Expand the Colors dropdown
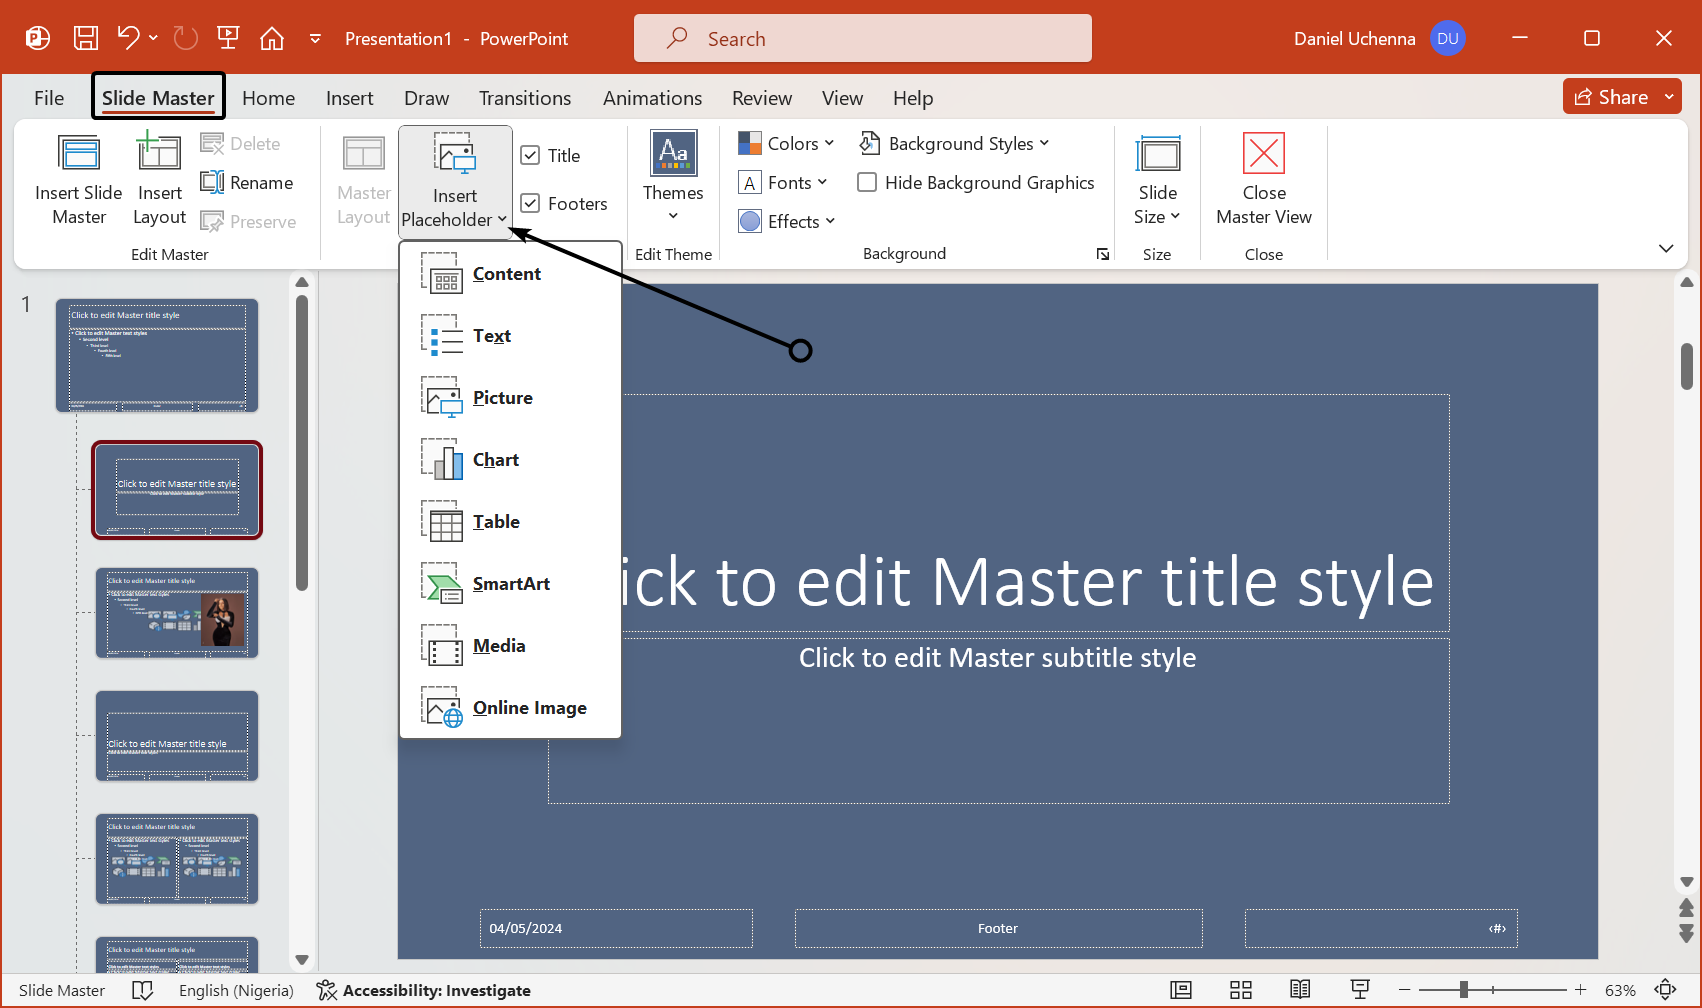 click(786, 144)
